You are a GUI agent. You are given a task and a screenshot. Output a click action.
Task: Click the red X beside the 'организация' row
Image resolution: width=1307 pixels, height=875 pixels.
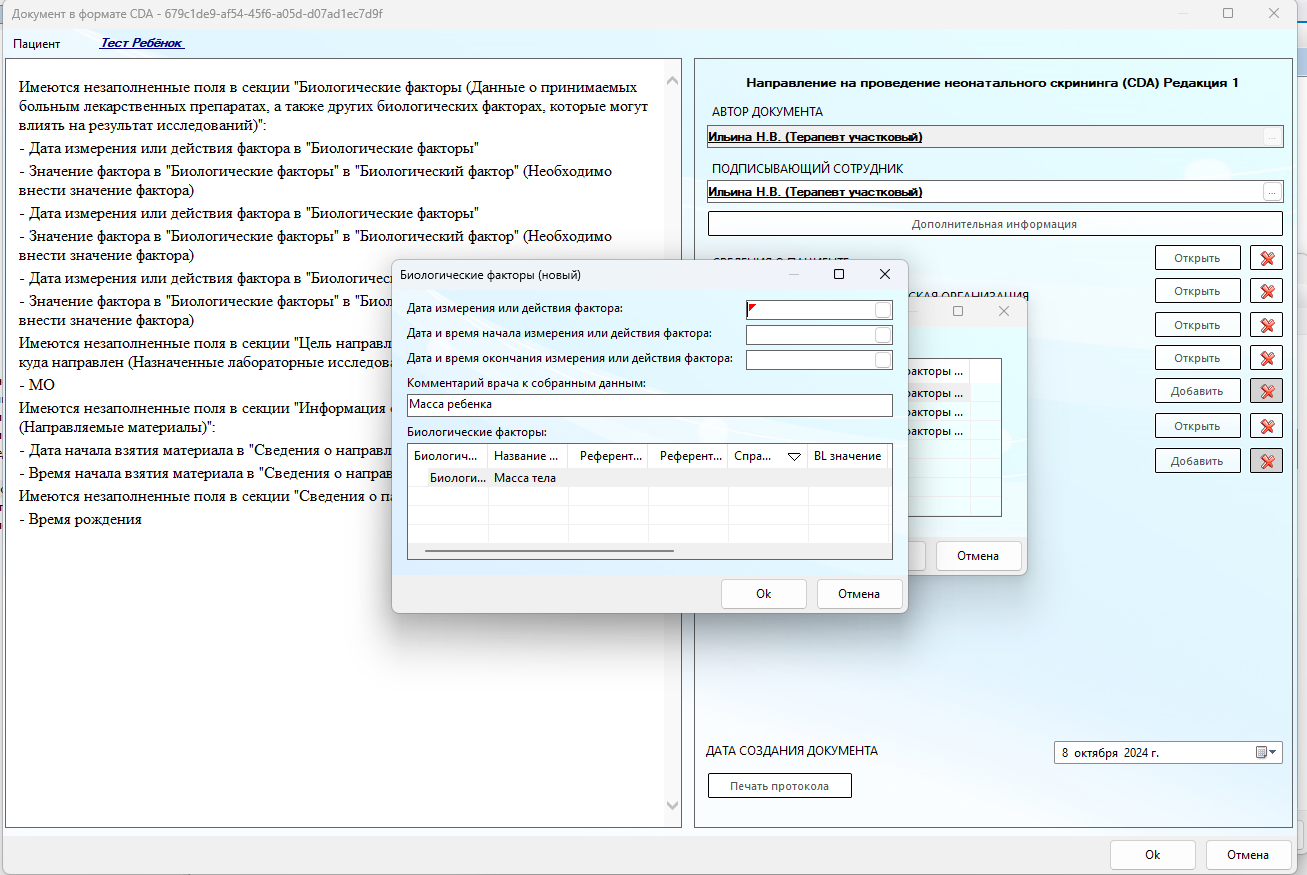1266,291
